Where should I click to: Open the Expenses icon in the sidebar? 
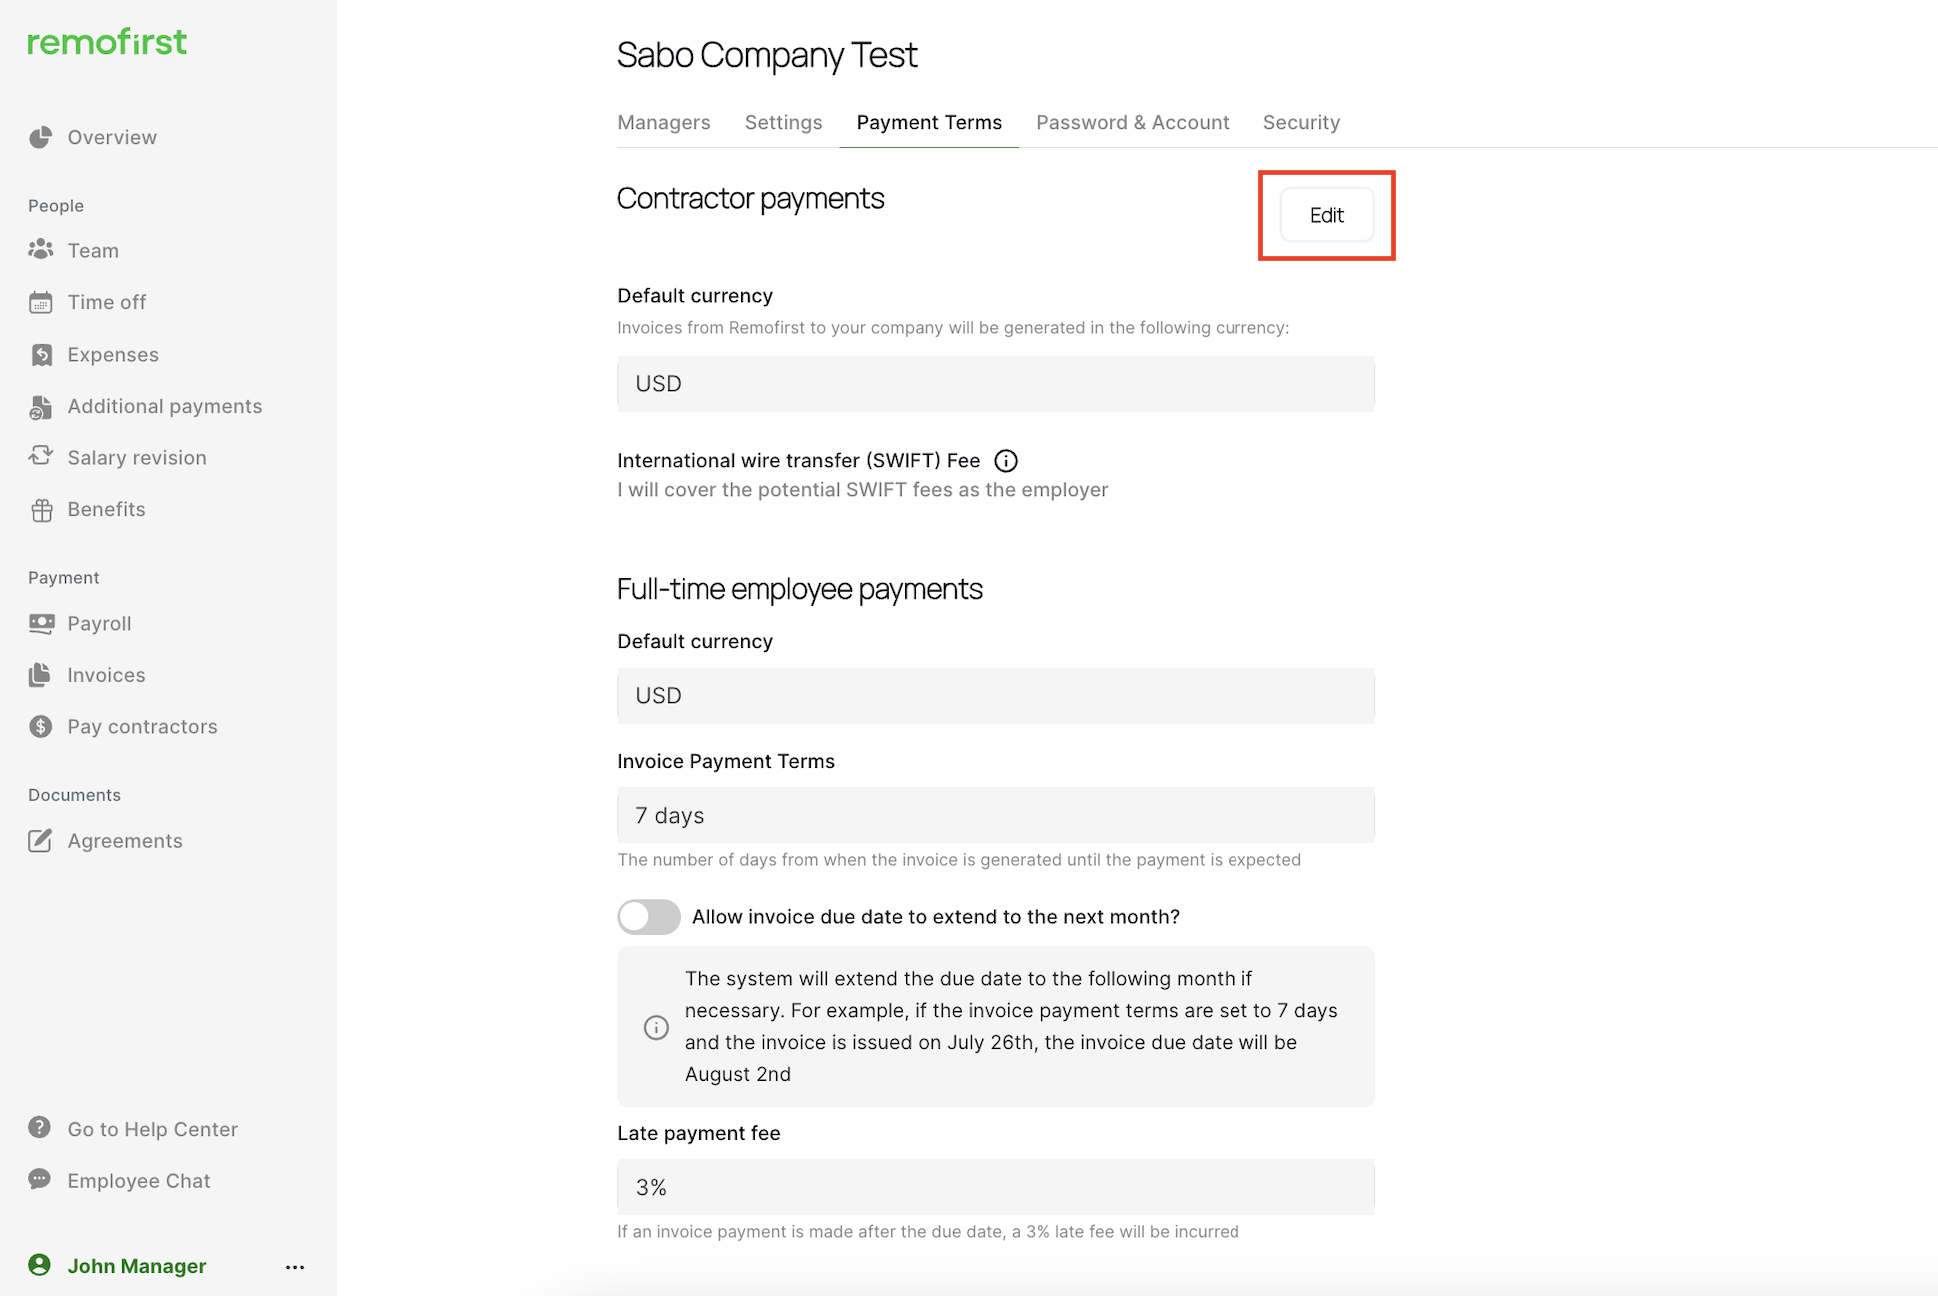click(40, 354)
